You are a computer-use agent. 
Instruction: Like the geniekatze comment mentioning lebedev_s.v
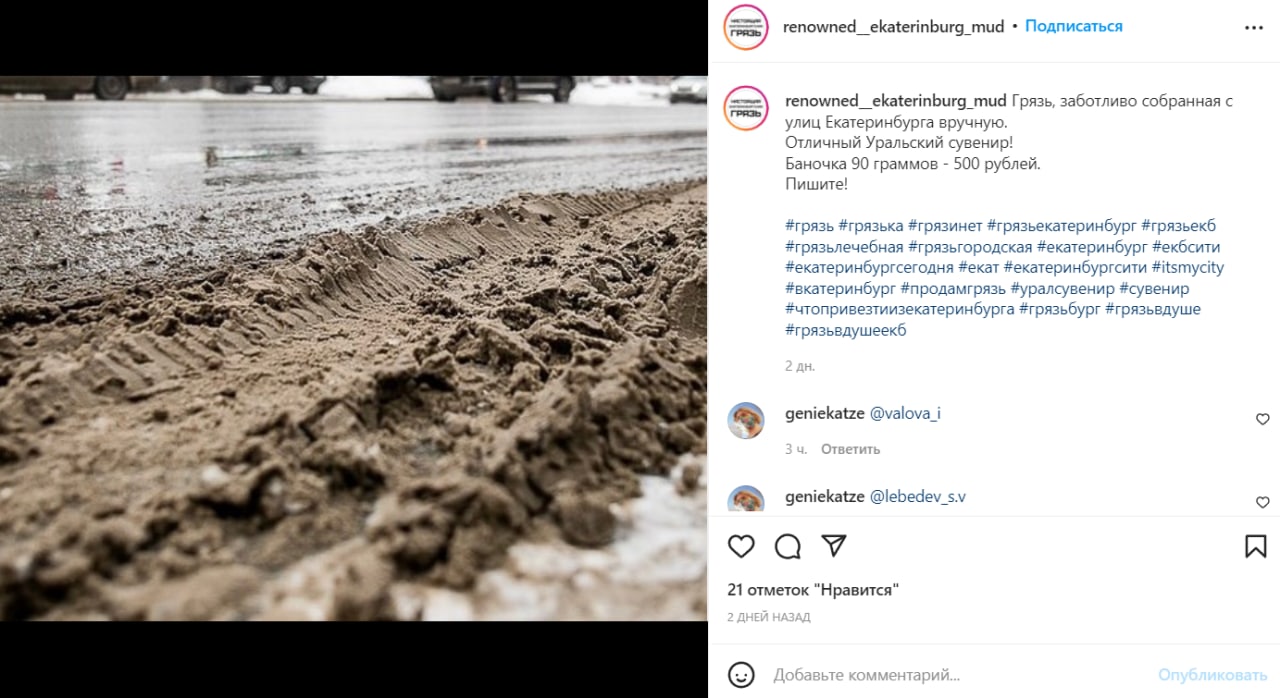click(x=1262, y=502)
